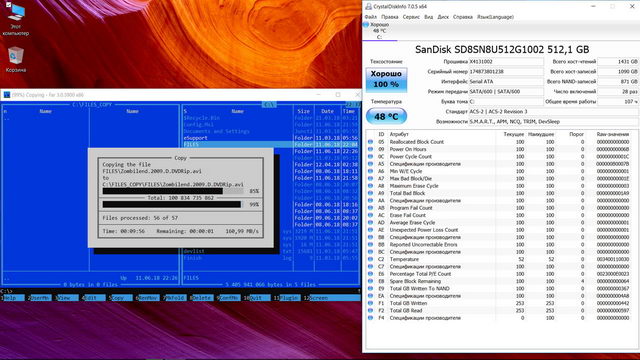The height and width of the screenshot is (360, 640).
Task: Click the 7MkFold key in Far Manager
Action: pos(174,298)
